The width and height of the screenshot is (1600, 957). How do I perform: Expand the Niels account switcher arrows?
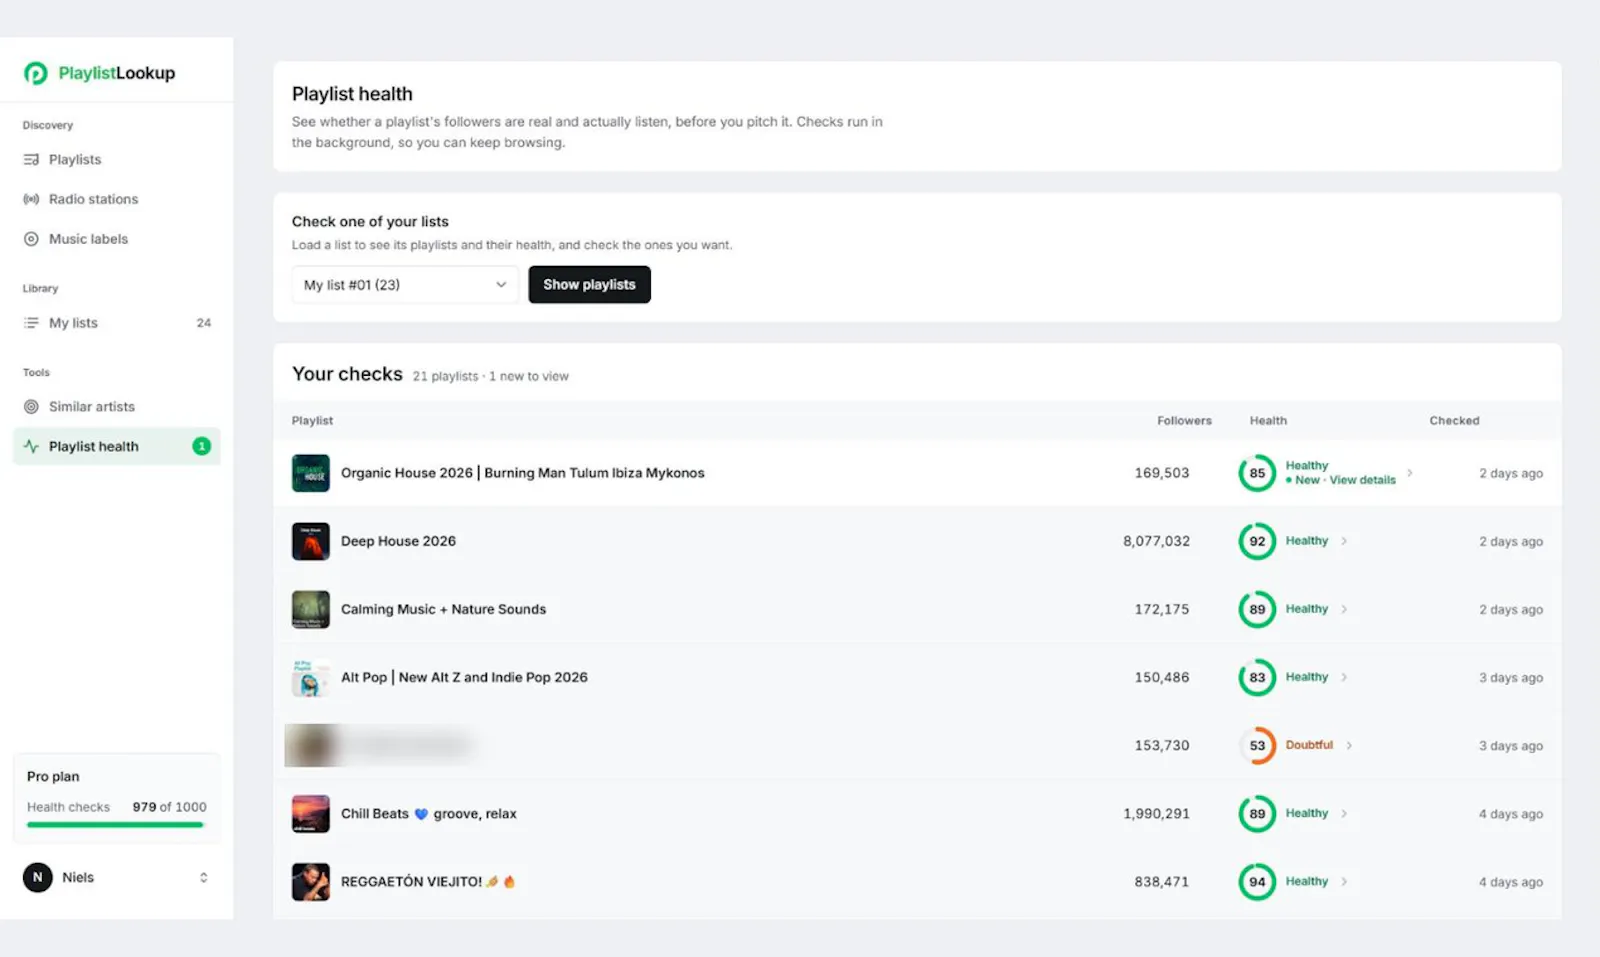click(204, 878)
